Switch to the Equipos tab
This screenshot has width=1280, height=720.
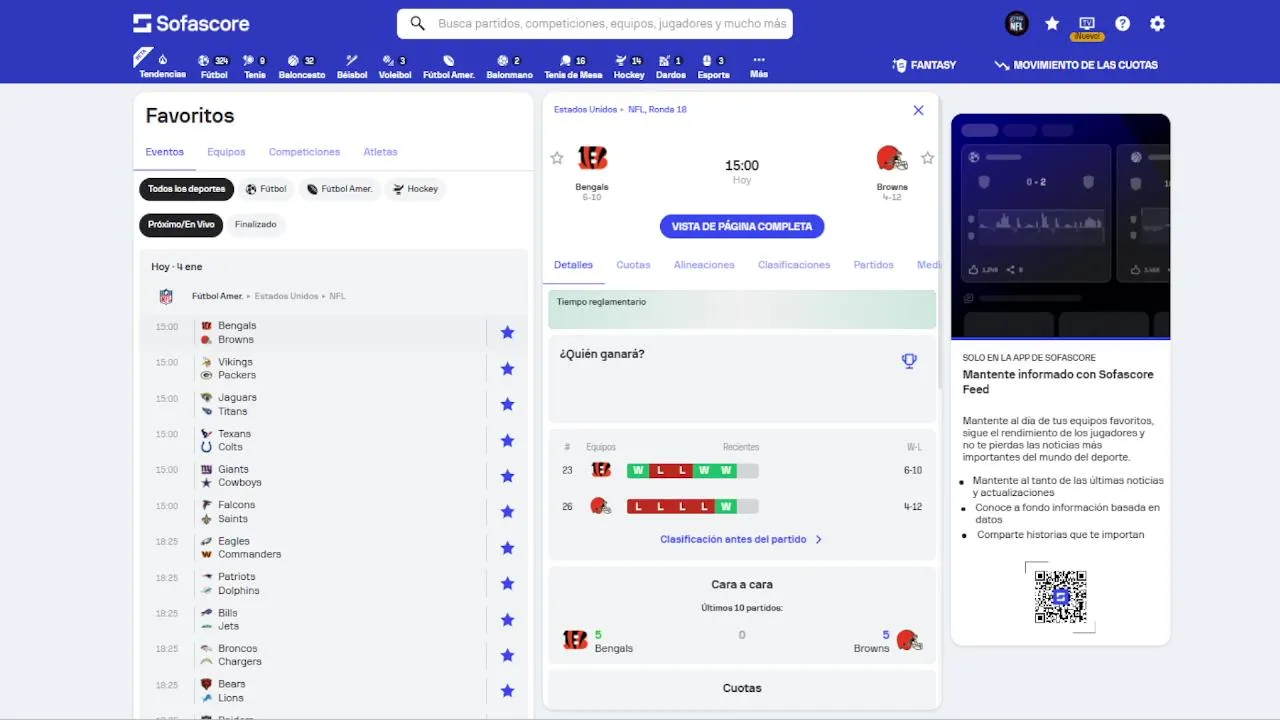click(226, 152)
